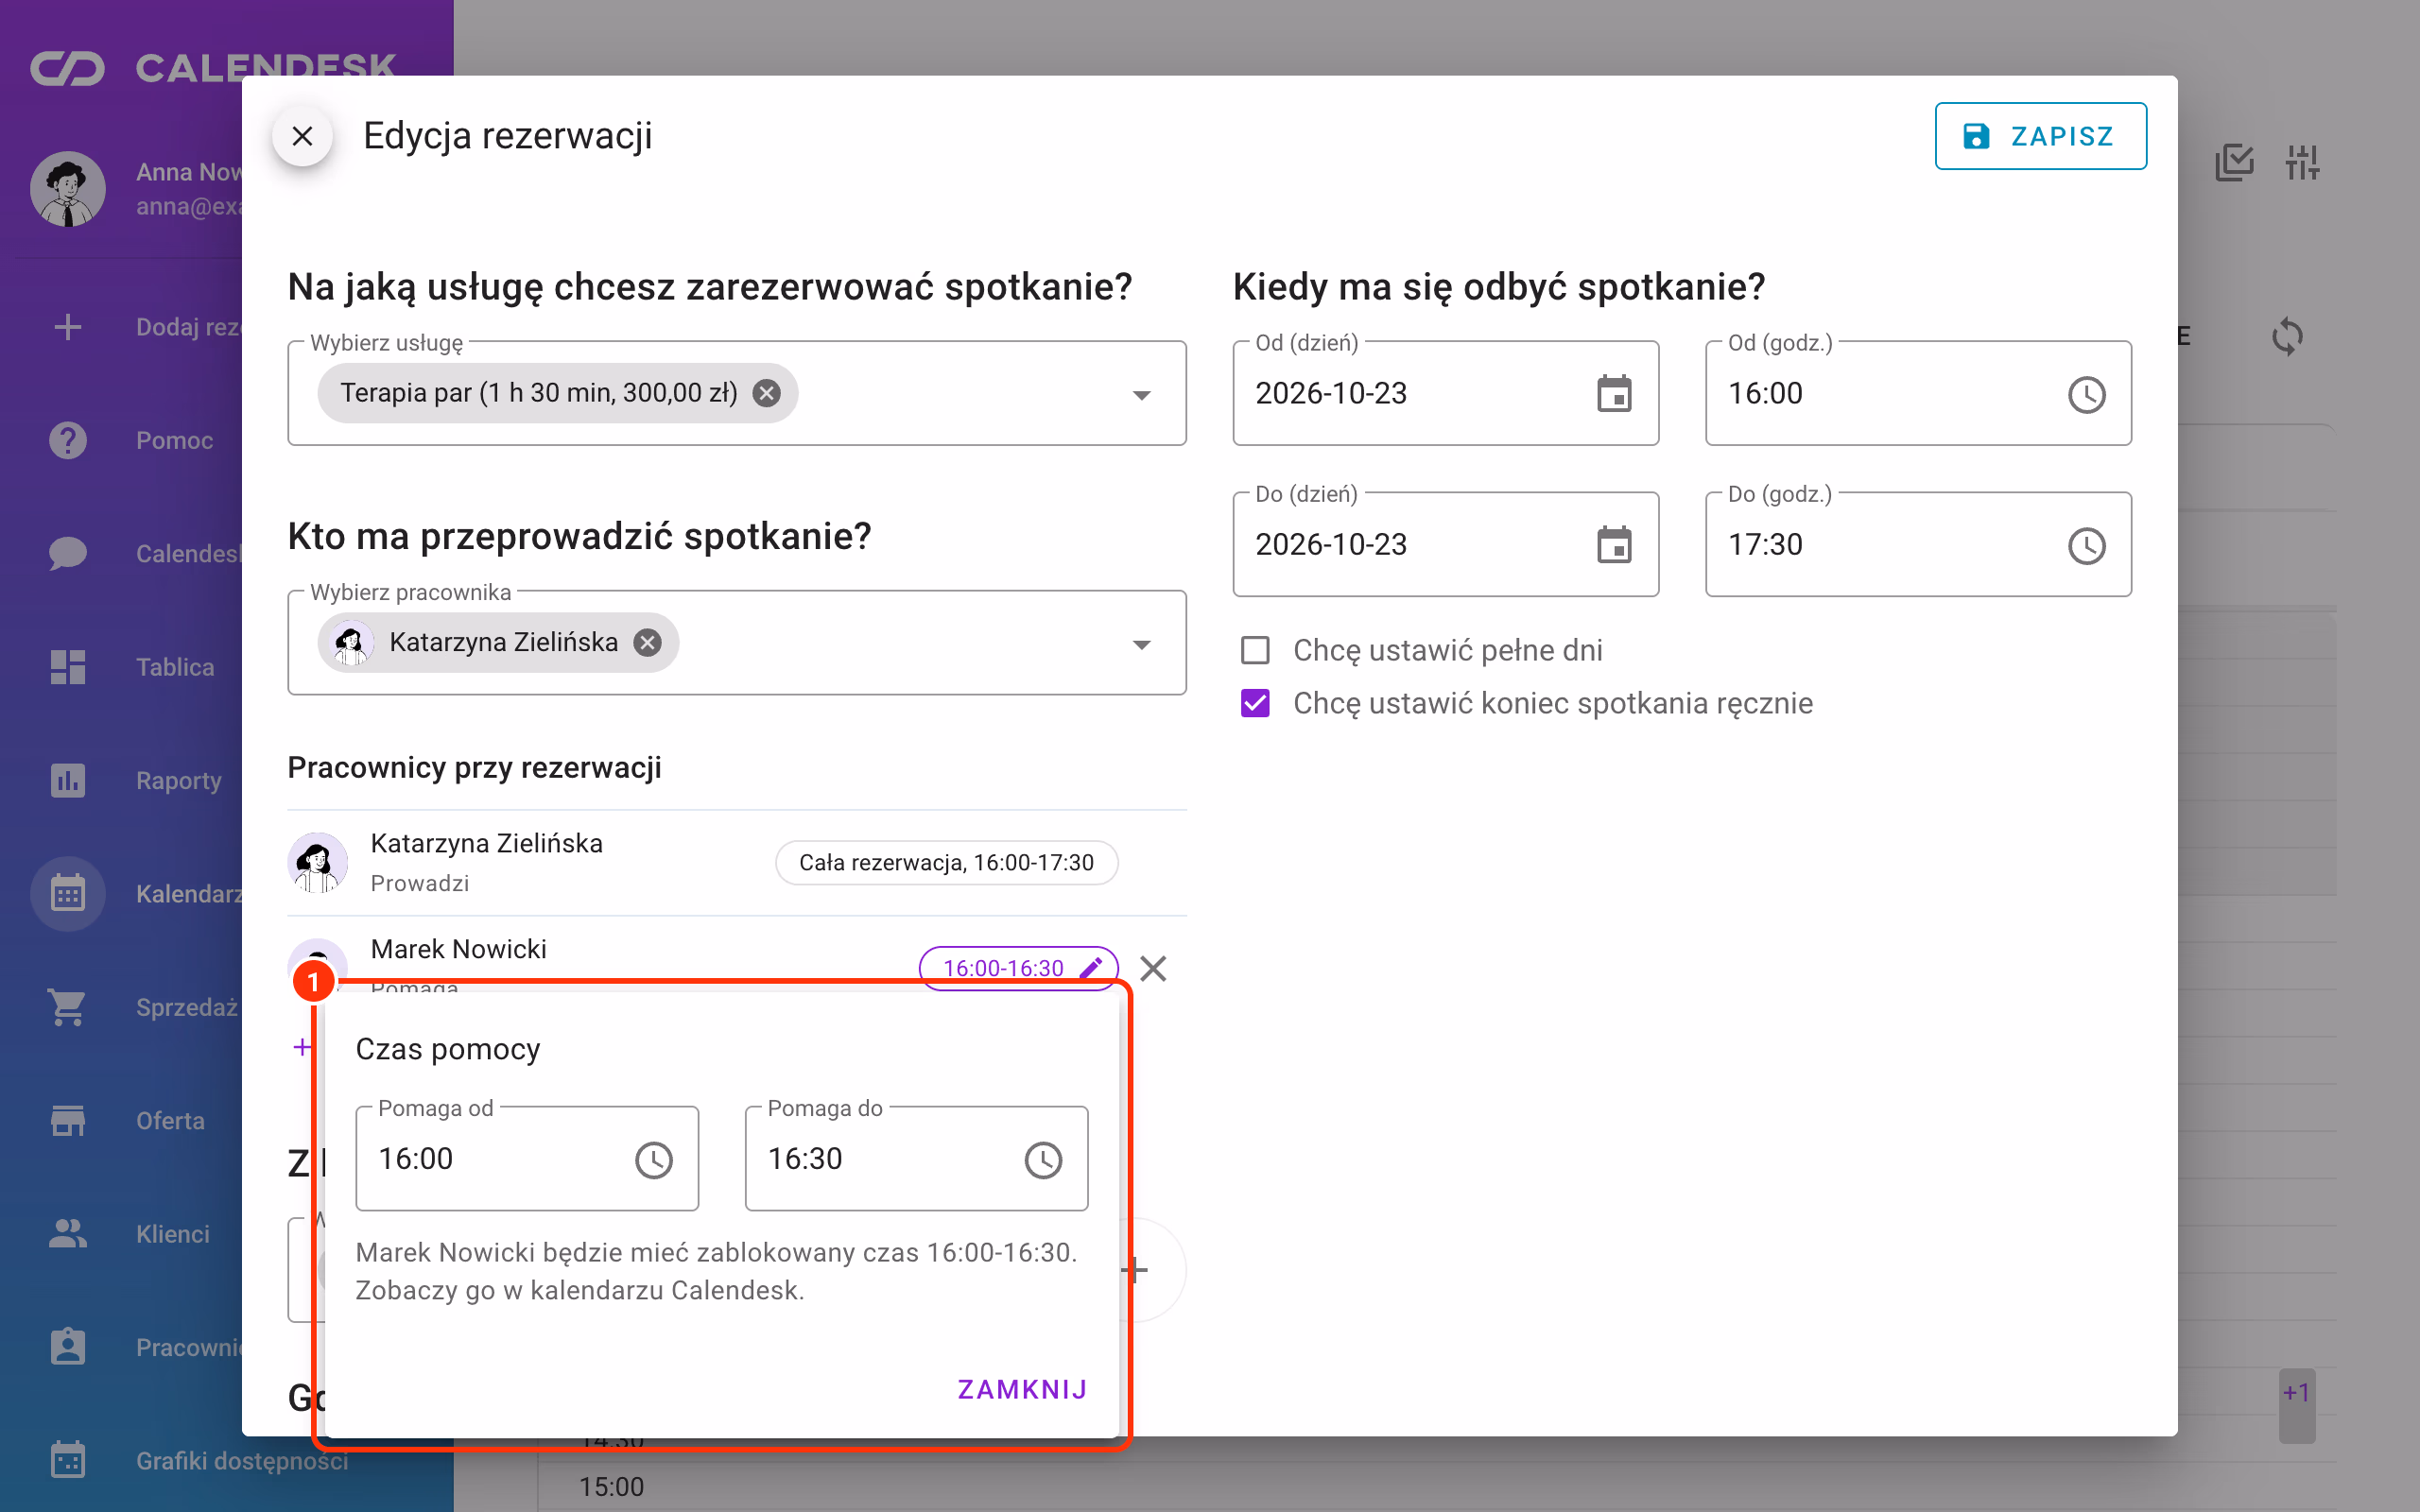Click the Pomaga od time field
The height and width of the screenshot is (1512, 2420).
[527, 1158]
